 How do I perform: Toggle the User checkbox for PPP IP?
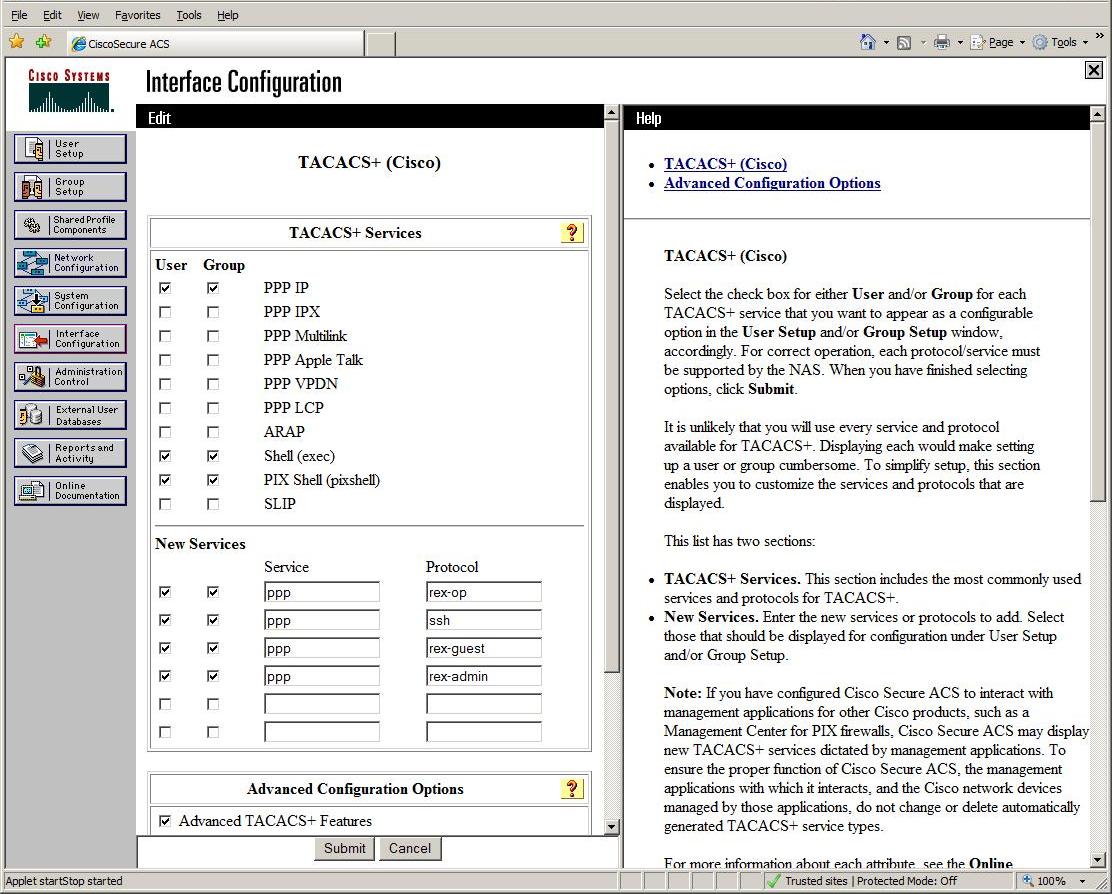pyautogui.click(x=165, y=288)
